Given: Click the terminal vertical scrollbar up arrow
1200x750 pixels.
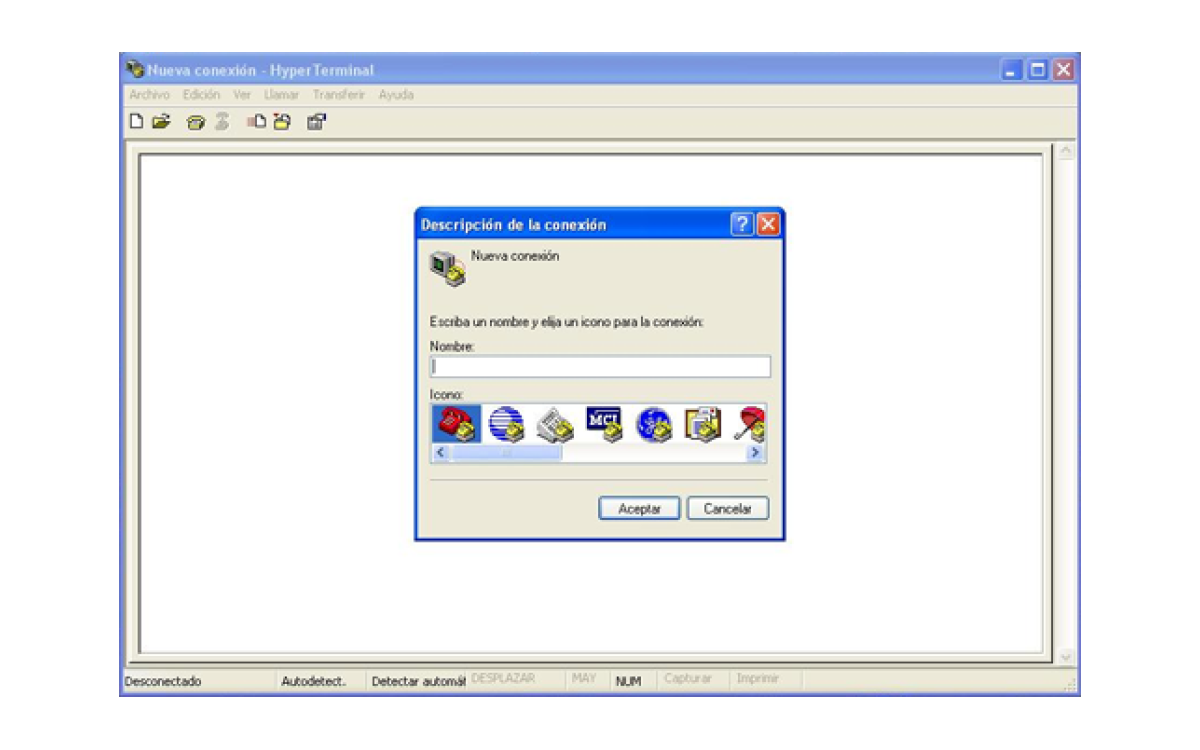Looking at the screenshot, I should [x=1065, y=152].
